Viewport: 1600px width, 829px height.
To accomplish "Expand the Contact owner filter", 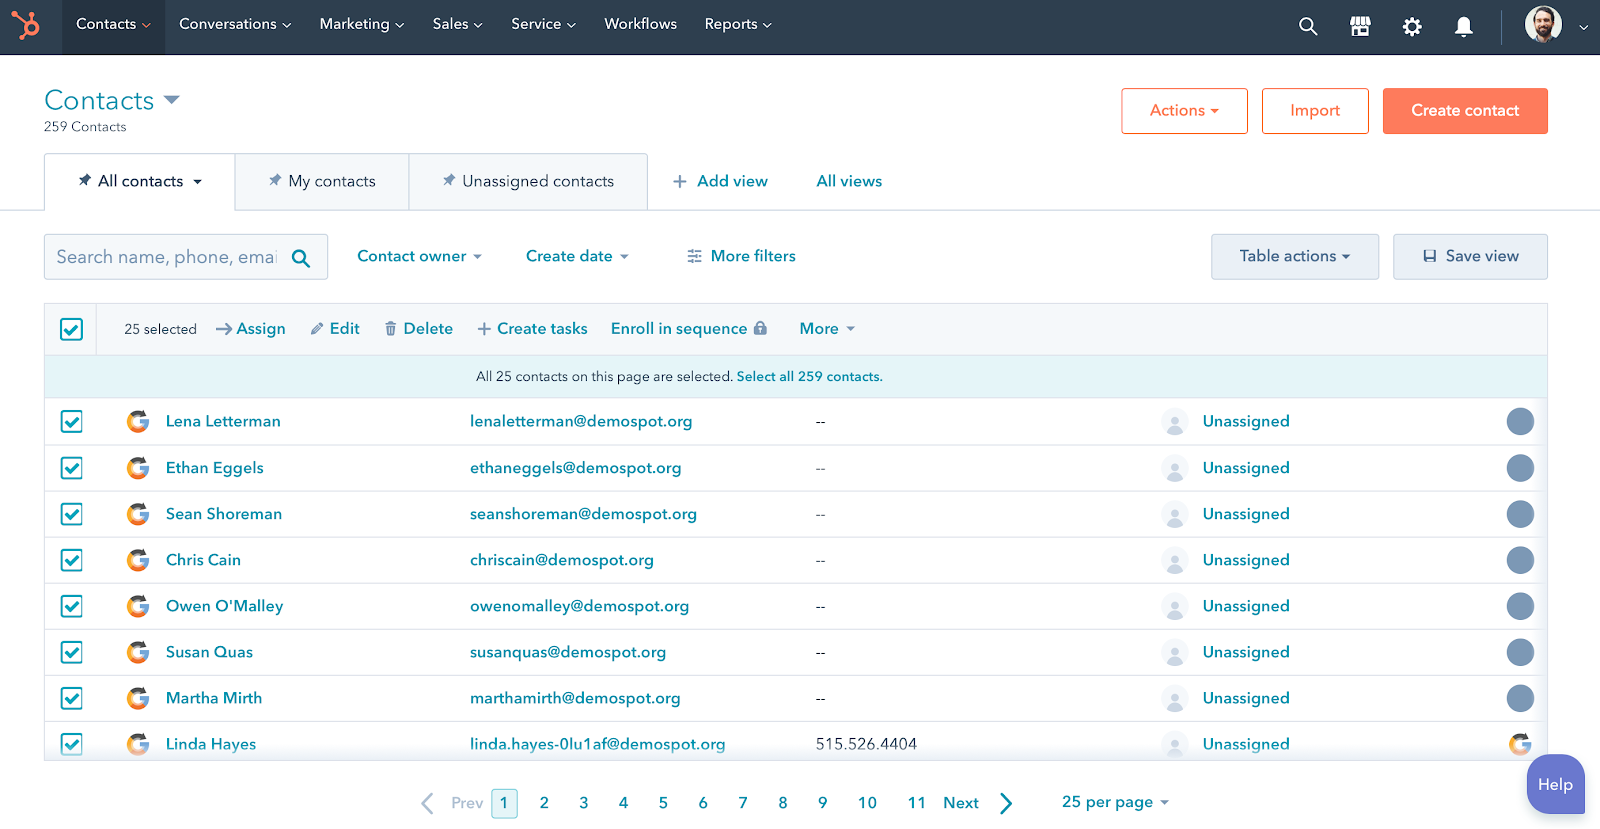I will pos(420,256).
